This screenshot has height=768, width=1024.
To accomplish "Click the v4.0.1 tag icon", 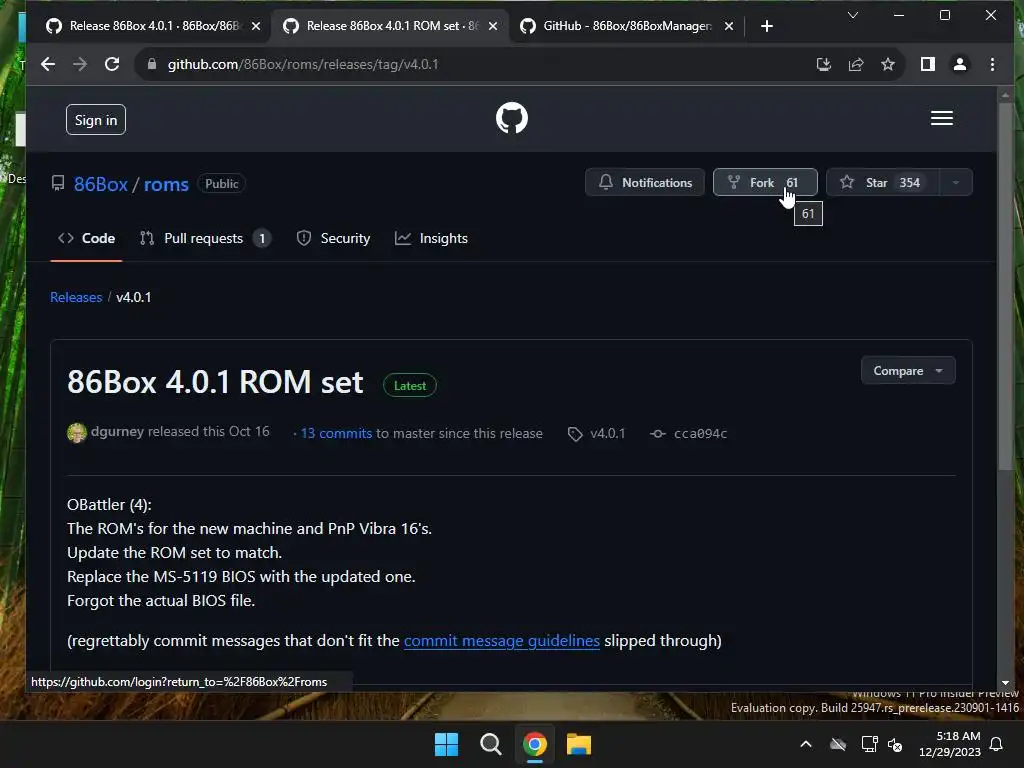I will pos(575,434).
